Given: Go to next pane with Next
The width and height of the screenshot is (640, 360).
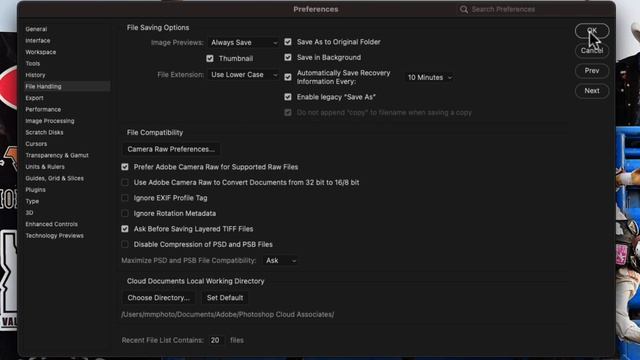Looking at the screenshot, I should click(x=592, y=91).
